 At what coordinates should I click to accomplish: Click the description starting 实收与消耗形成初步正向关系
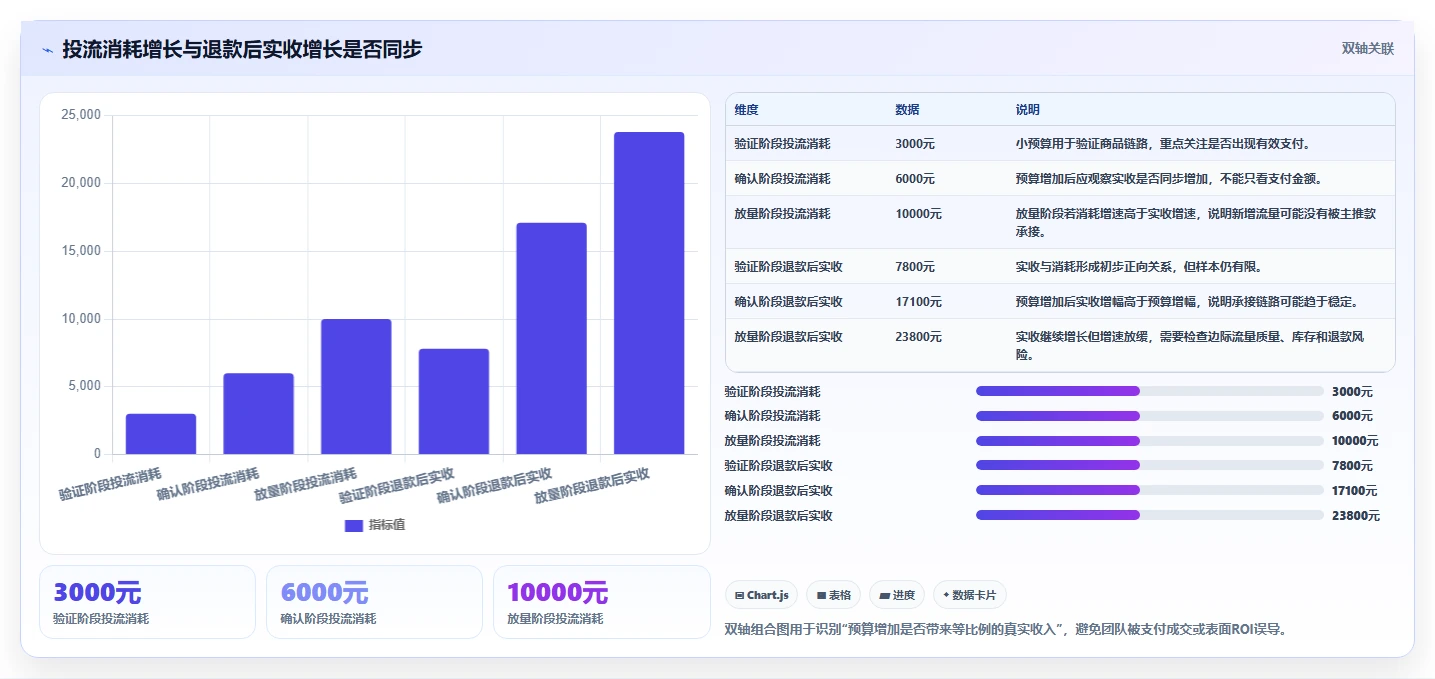pyautogui.click(x=1138, y=267)
